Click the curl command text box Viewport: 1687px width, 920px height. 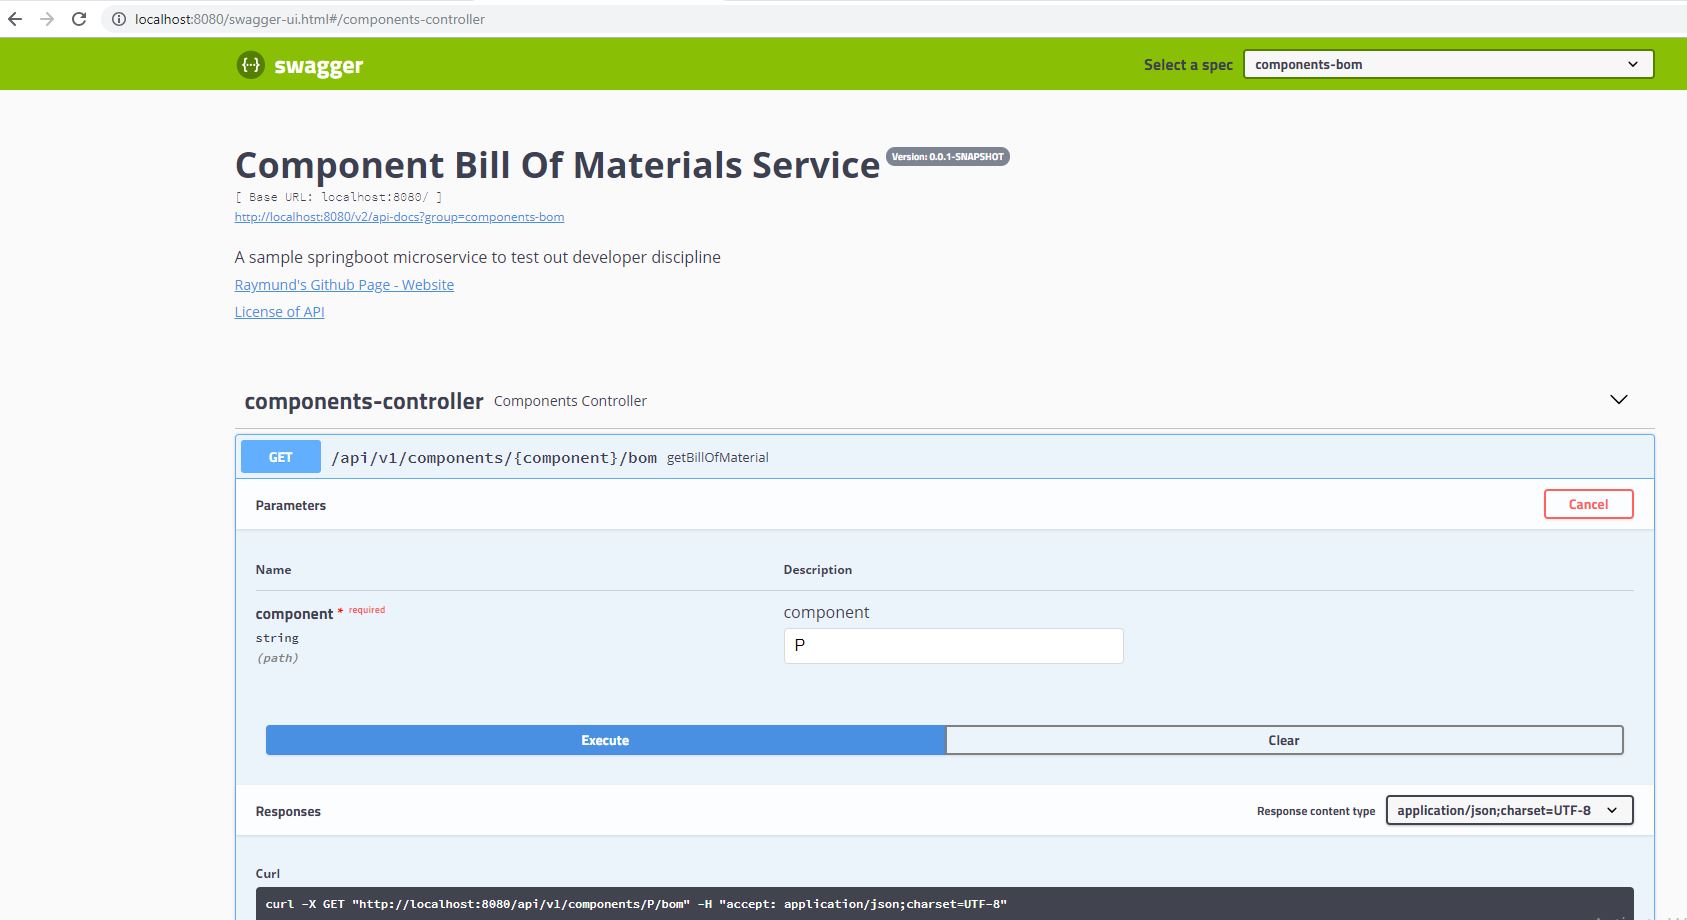click(x=944, y=903)
